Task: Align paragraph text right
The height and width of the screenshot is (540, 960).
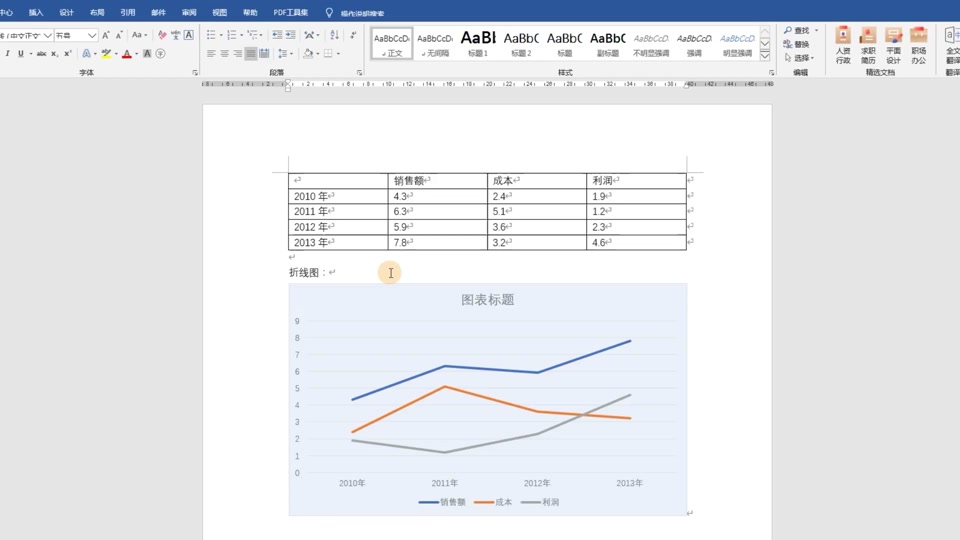Action: pyautogui.click(x=238, y=54)
